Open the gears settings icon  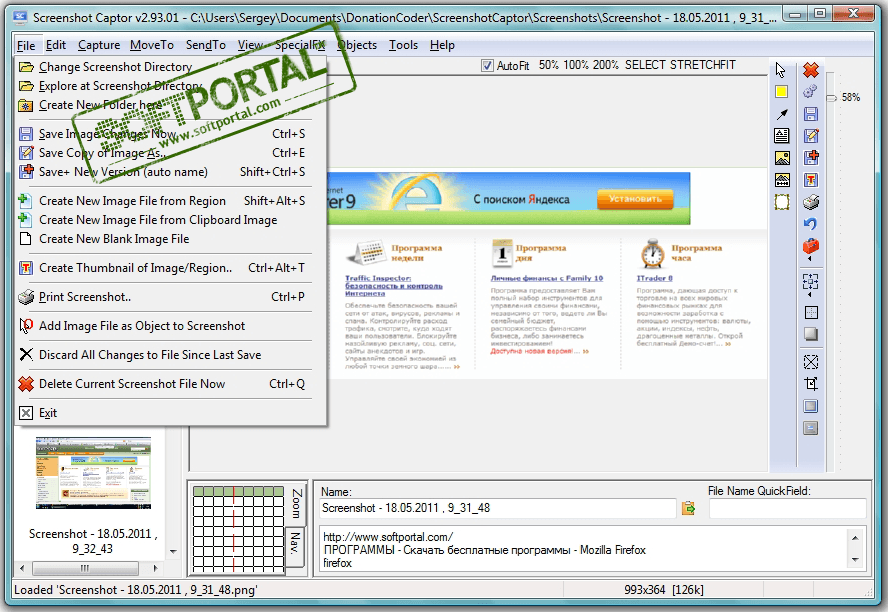pyautogui.click(x=811, y=91)
